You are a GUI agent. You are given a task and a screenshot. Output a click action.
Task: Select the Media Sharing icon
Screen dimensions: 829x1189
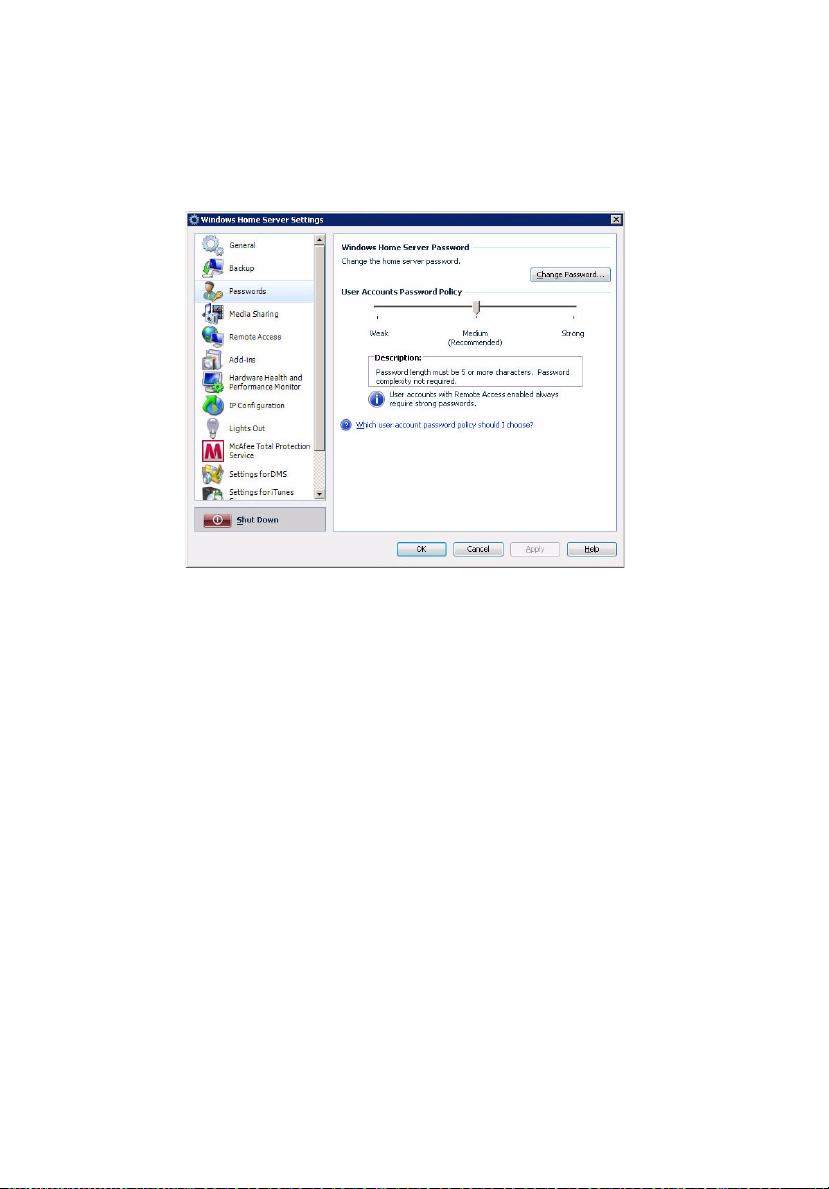[210, 314]
